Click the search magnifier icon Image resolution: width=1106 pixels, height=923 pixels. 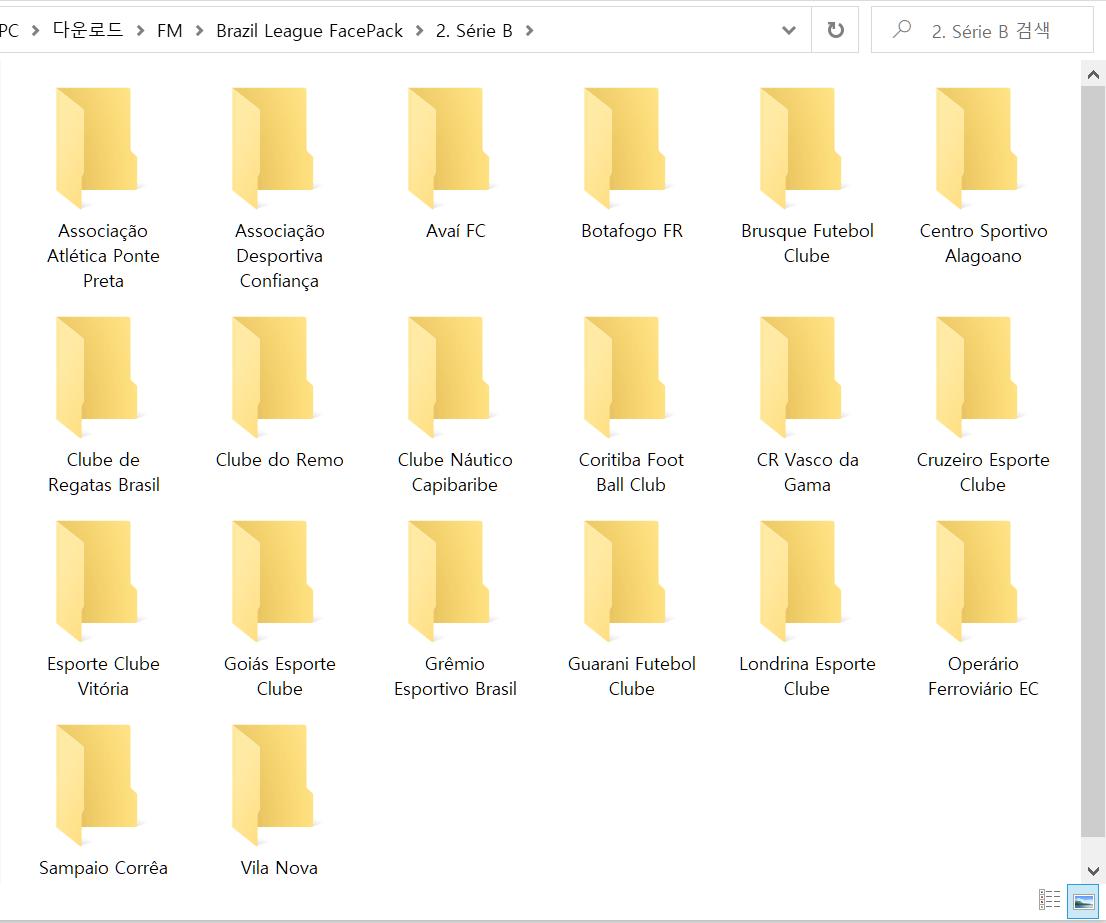point(901,30)
